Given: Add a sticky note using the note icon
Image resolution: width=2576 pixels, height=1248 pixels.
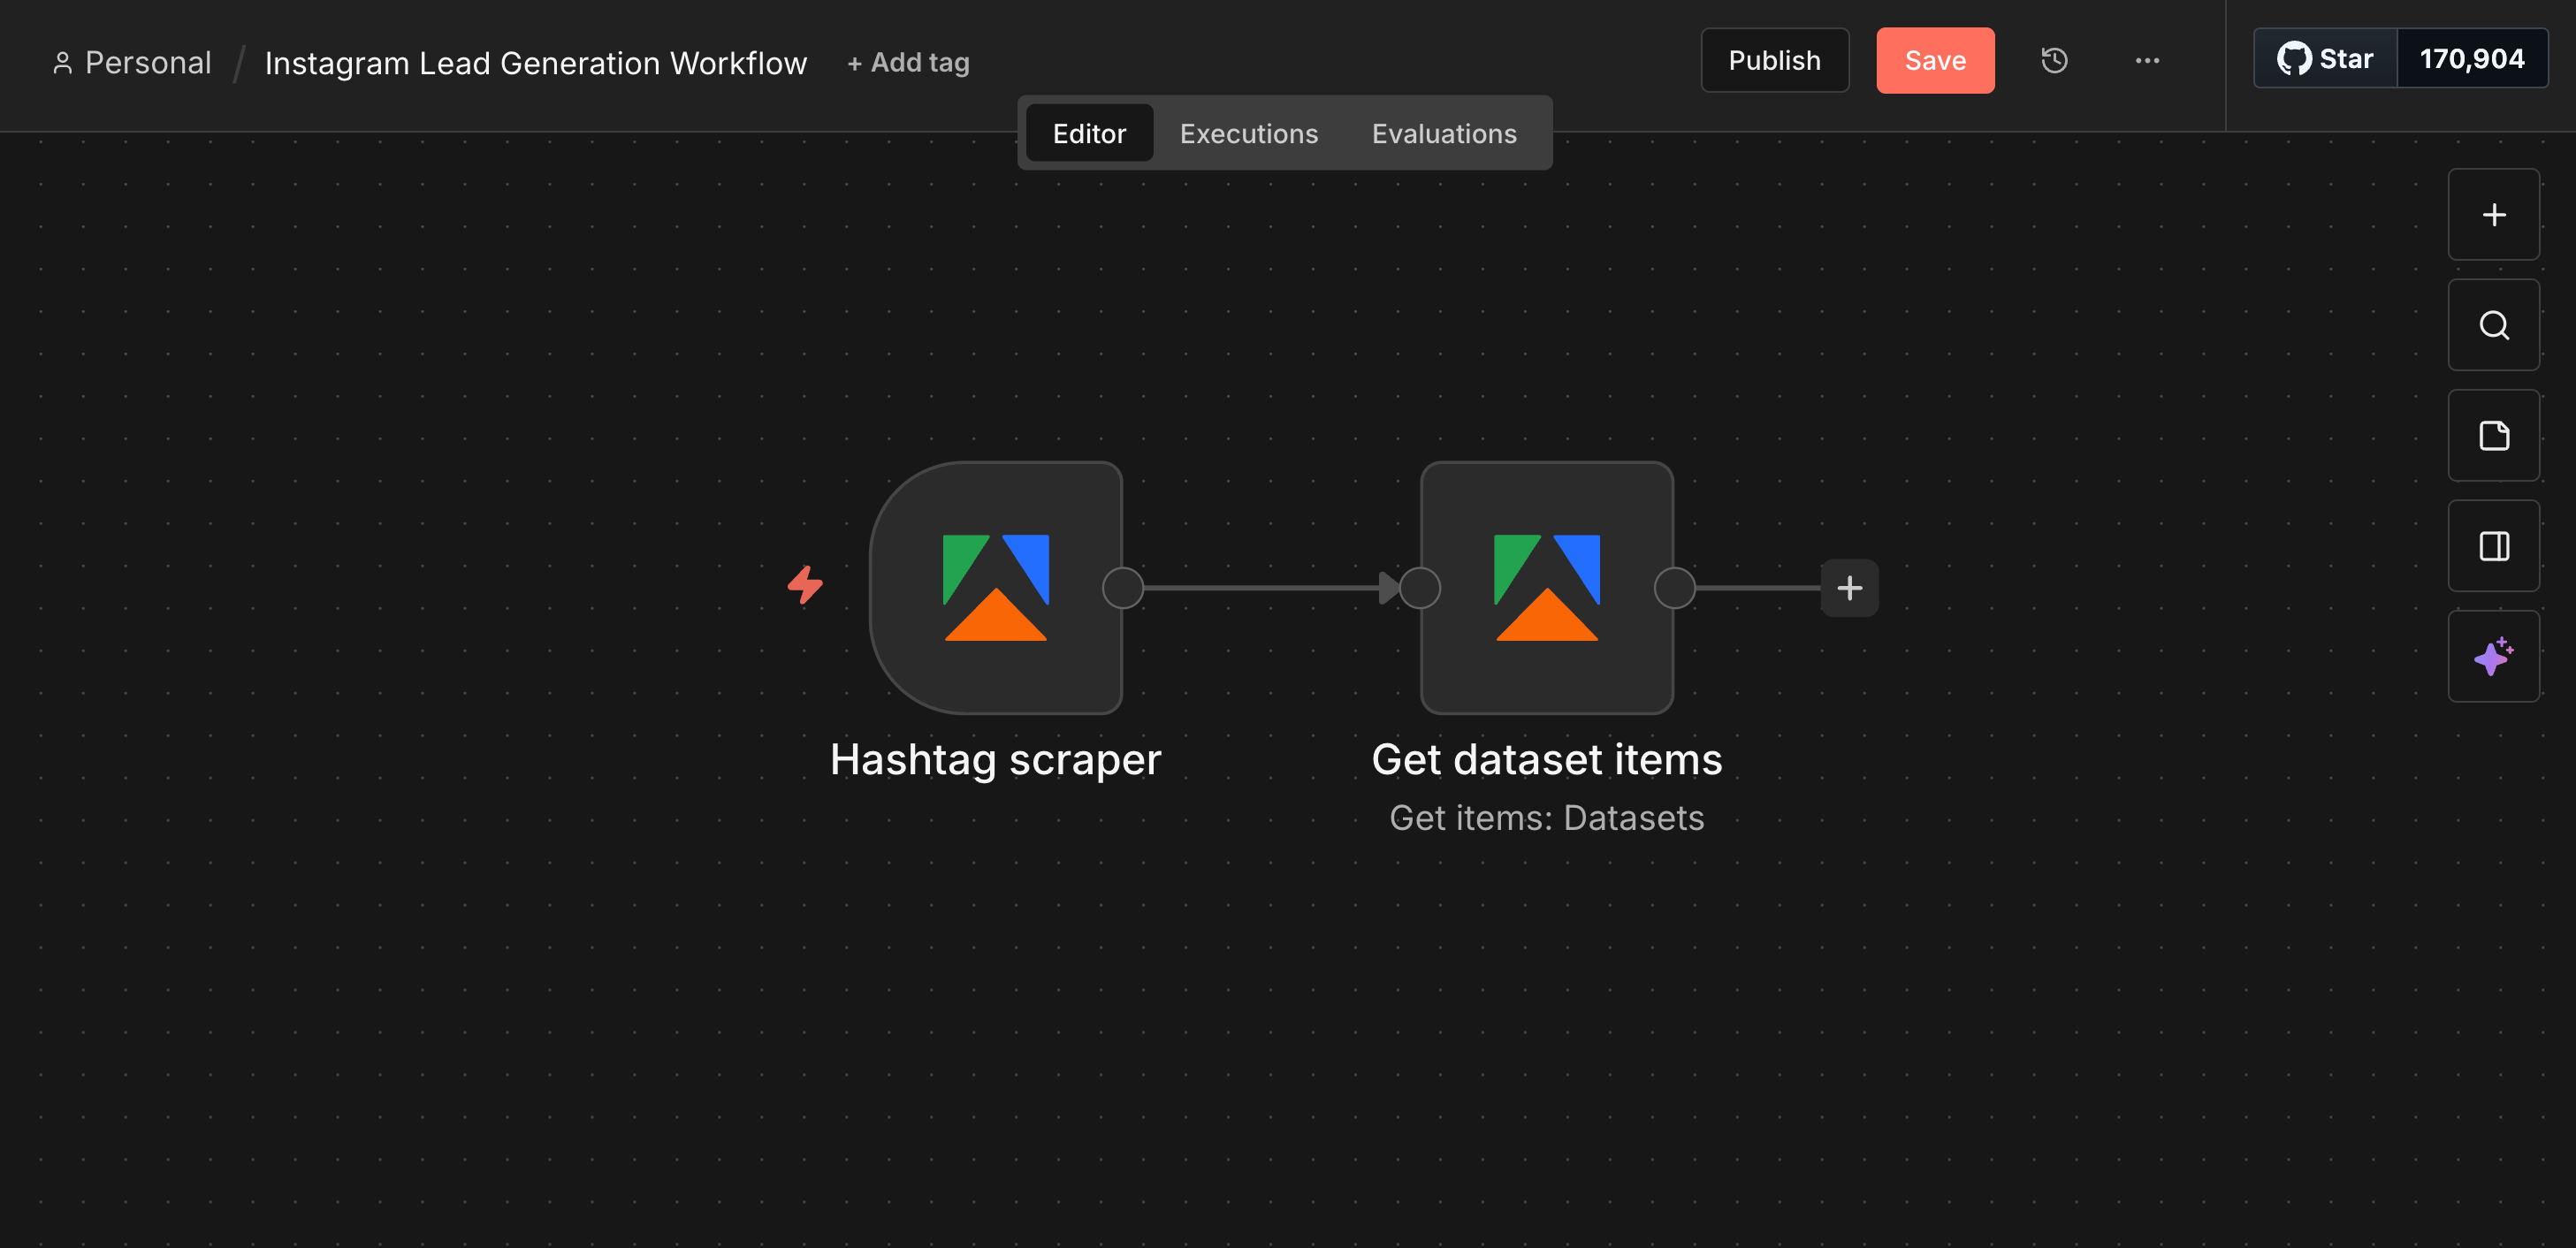Looking at the screenshot, I should (2494, 435).
